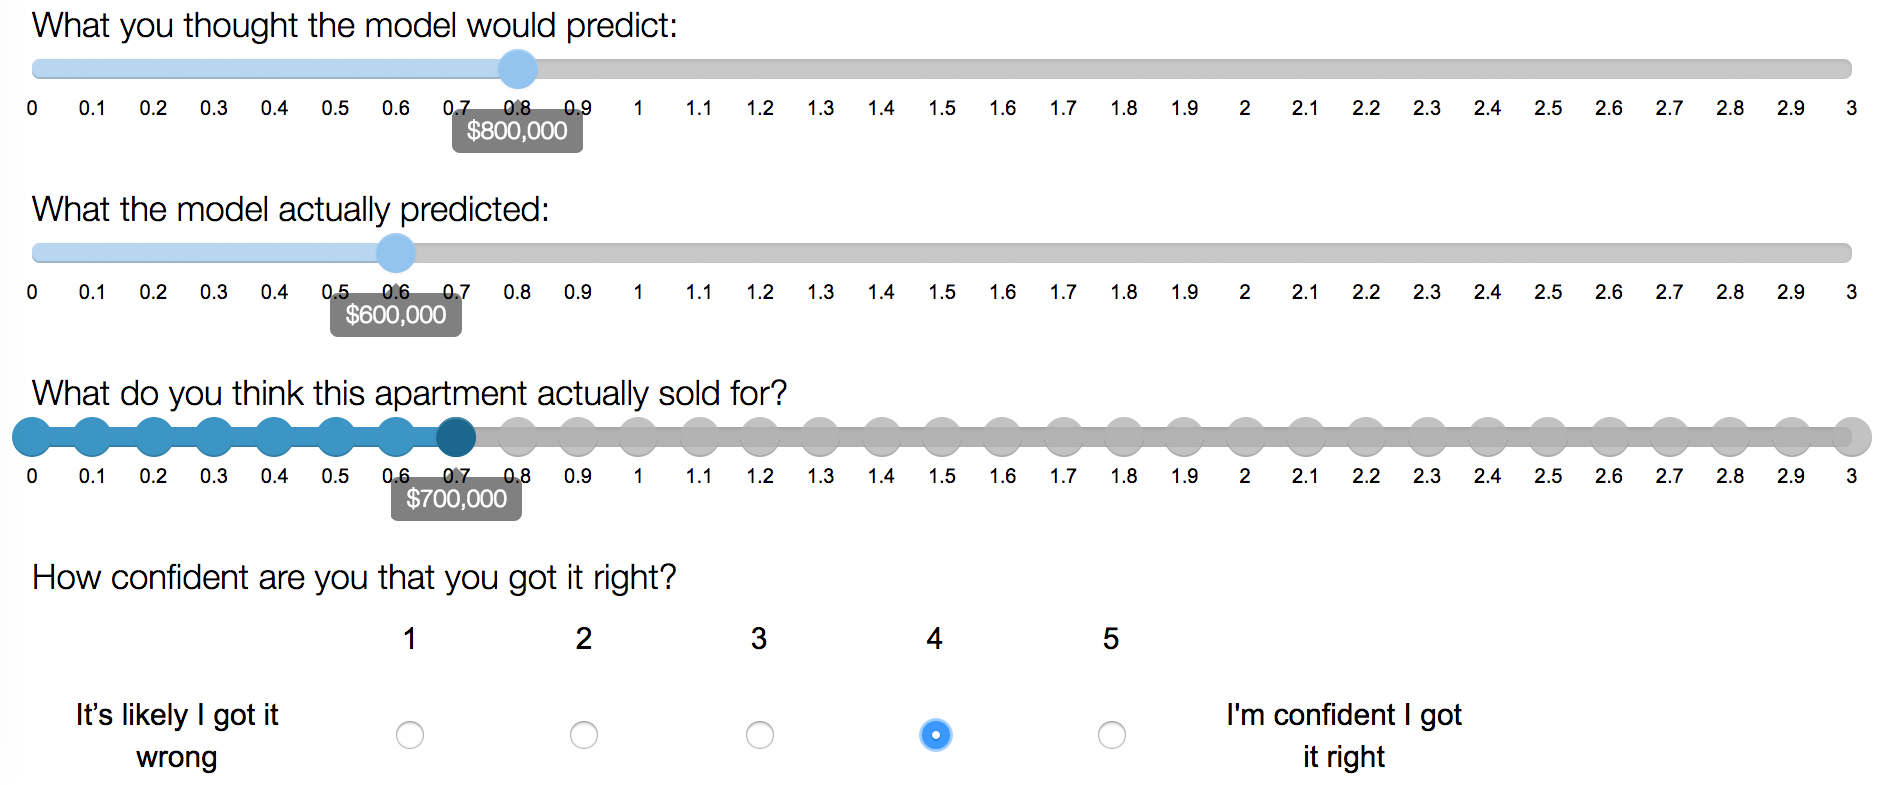Click the $700,000 tooltip label
Screen dimensions: 1894x785
(x=456, y=498)
